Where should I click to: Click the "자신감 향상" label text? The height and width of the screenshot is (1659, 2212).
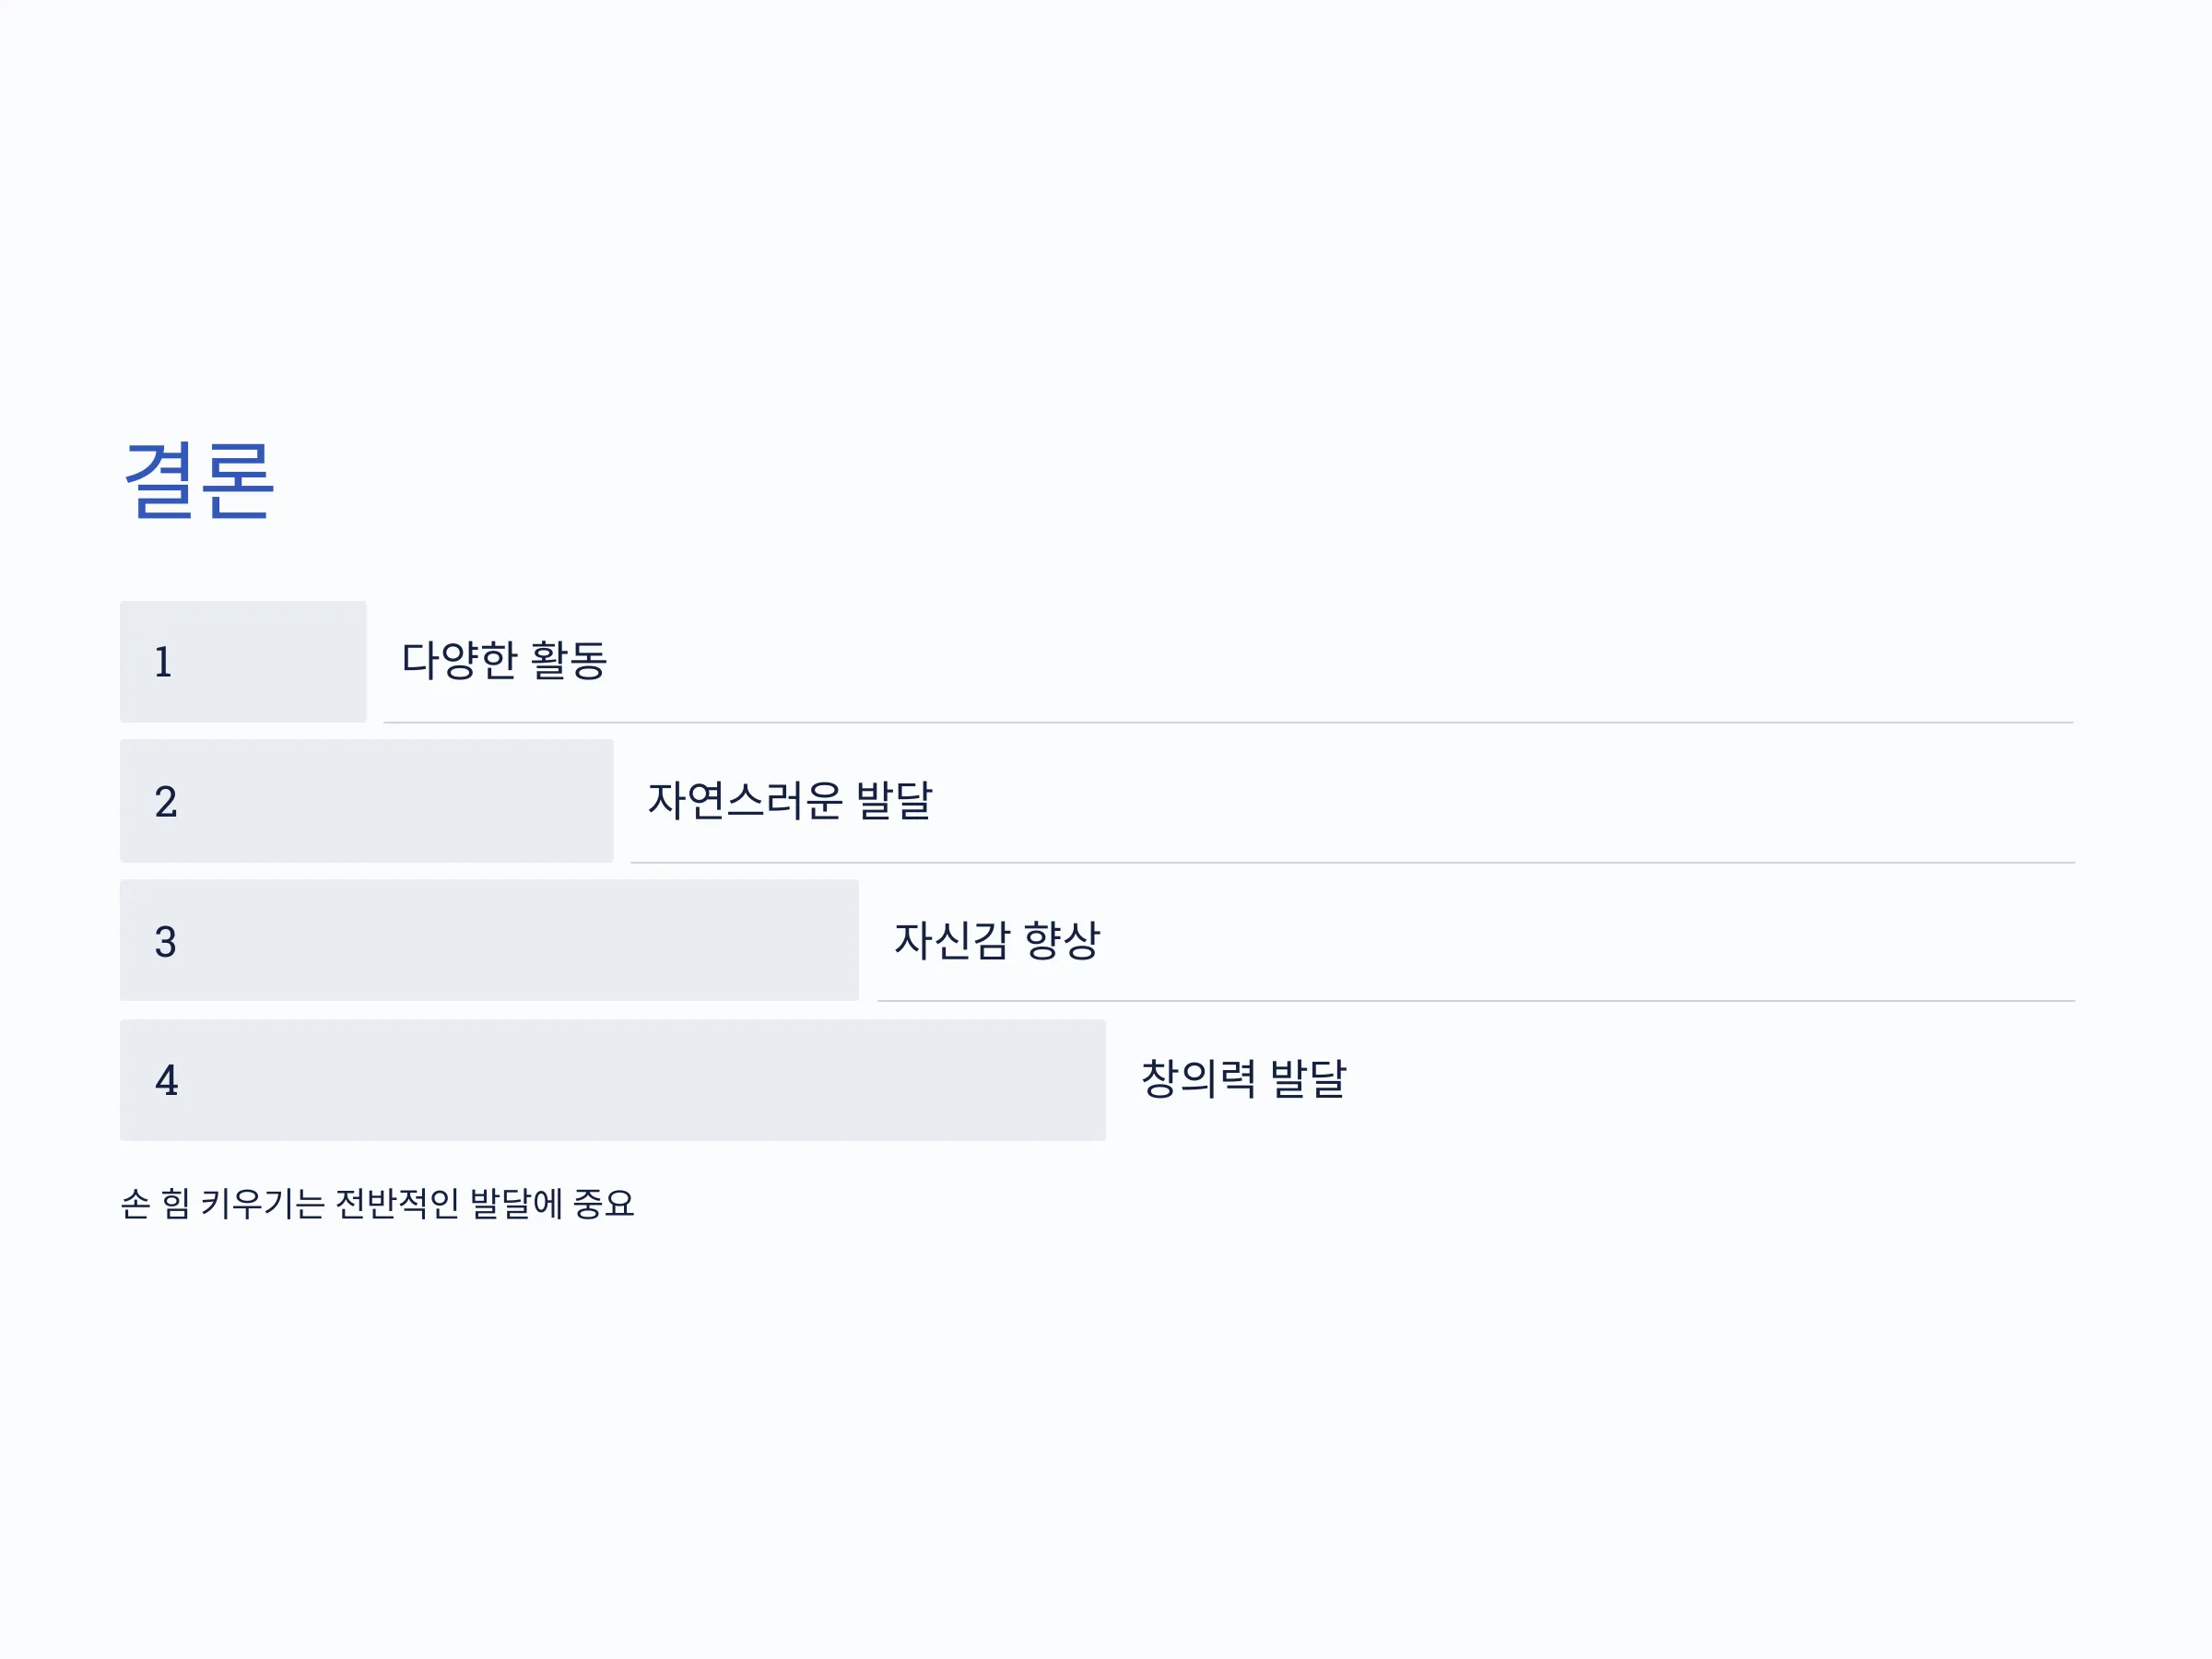tap(997, 940)
